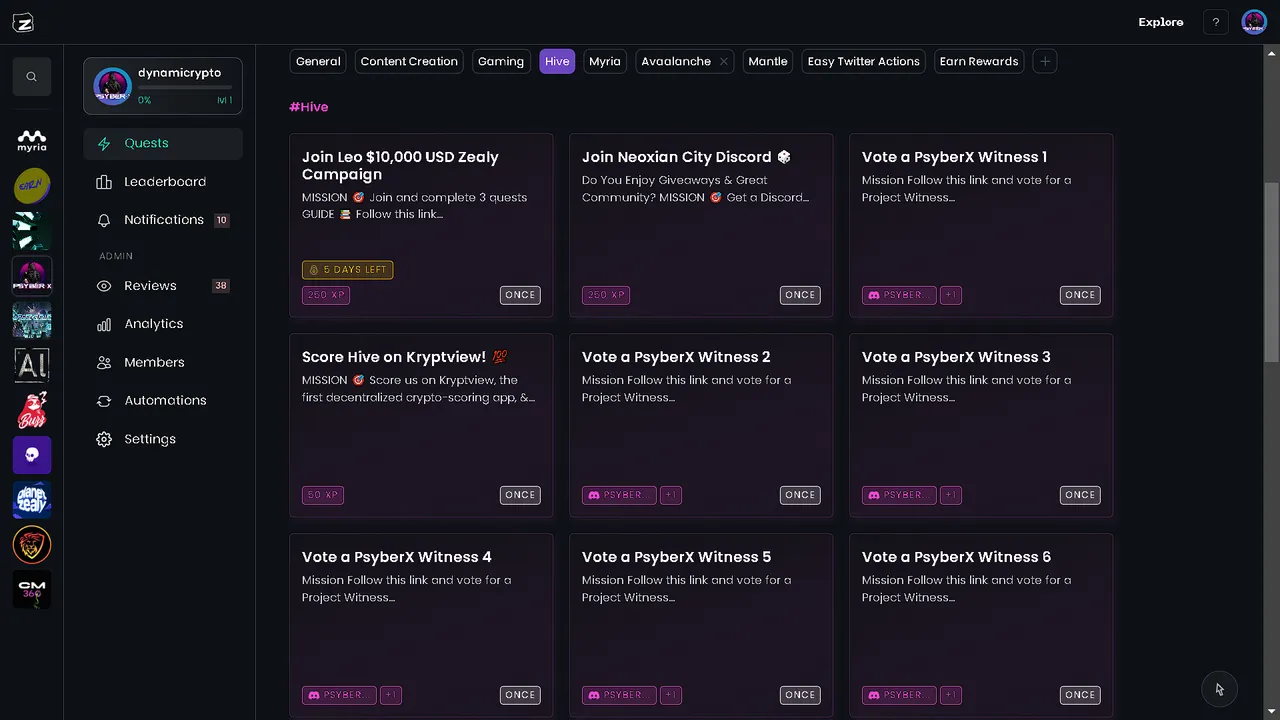Click the Reviews eye icon

click(104, 286)
